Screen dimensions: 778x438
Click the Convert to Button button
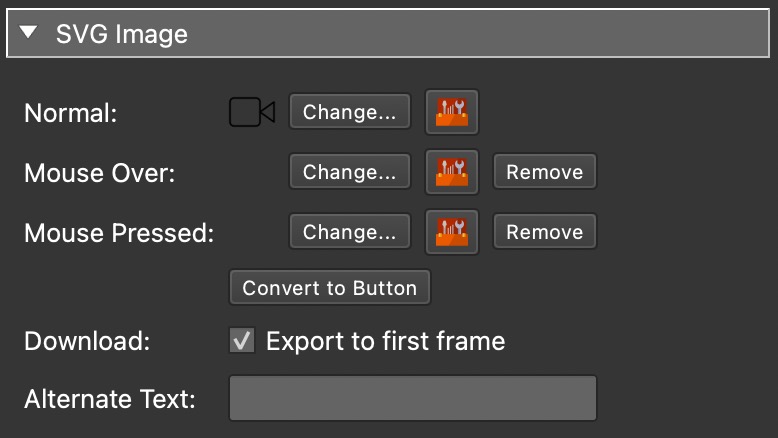pos(330,288)
